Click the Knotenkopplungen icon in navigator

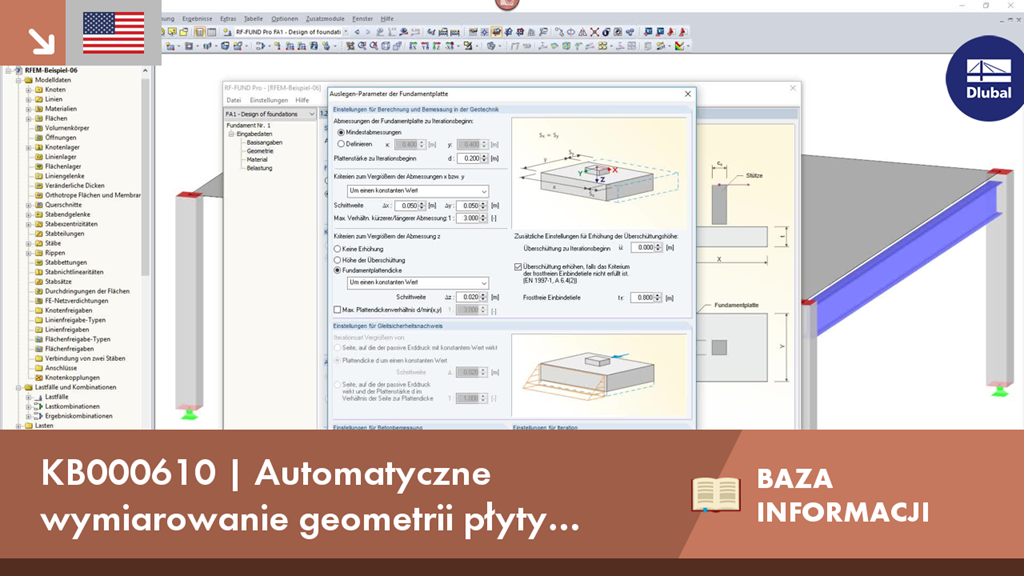click(x=39, y=377)
